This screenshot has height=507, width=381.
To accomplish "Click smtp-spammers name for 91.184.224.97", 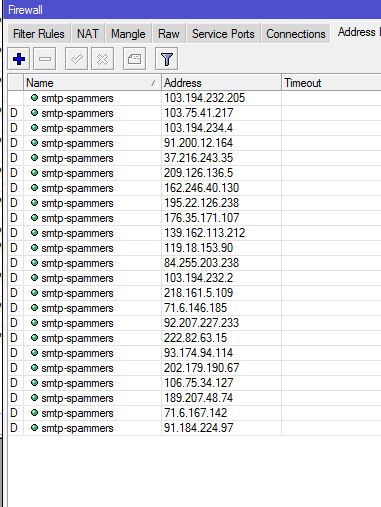I will click(77, 428).
